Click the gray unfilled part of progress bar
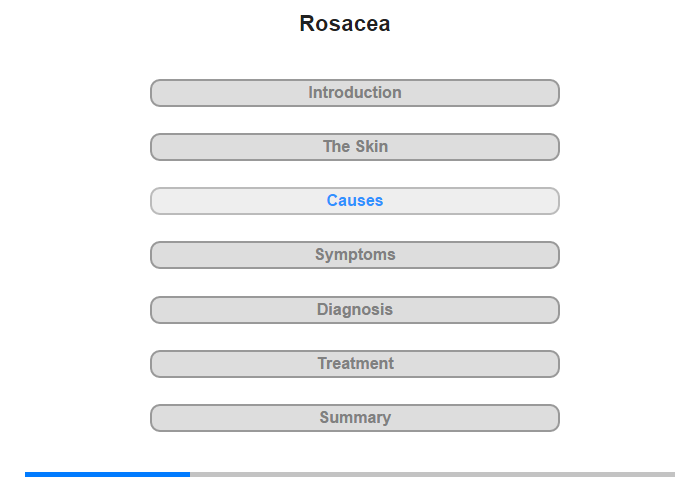700x480 pixels. coord(432,474)
